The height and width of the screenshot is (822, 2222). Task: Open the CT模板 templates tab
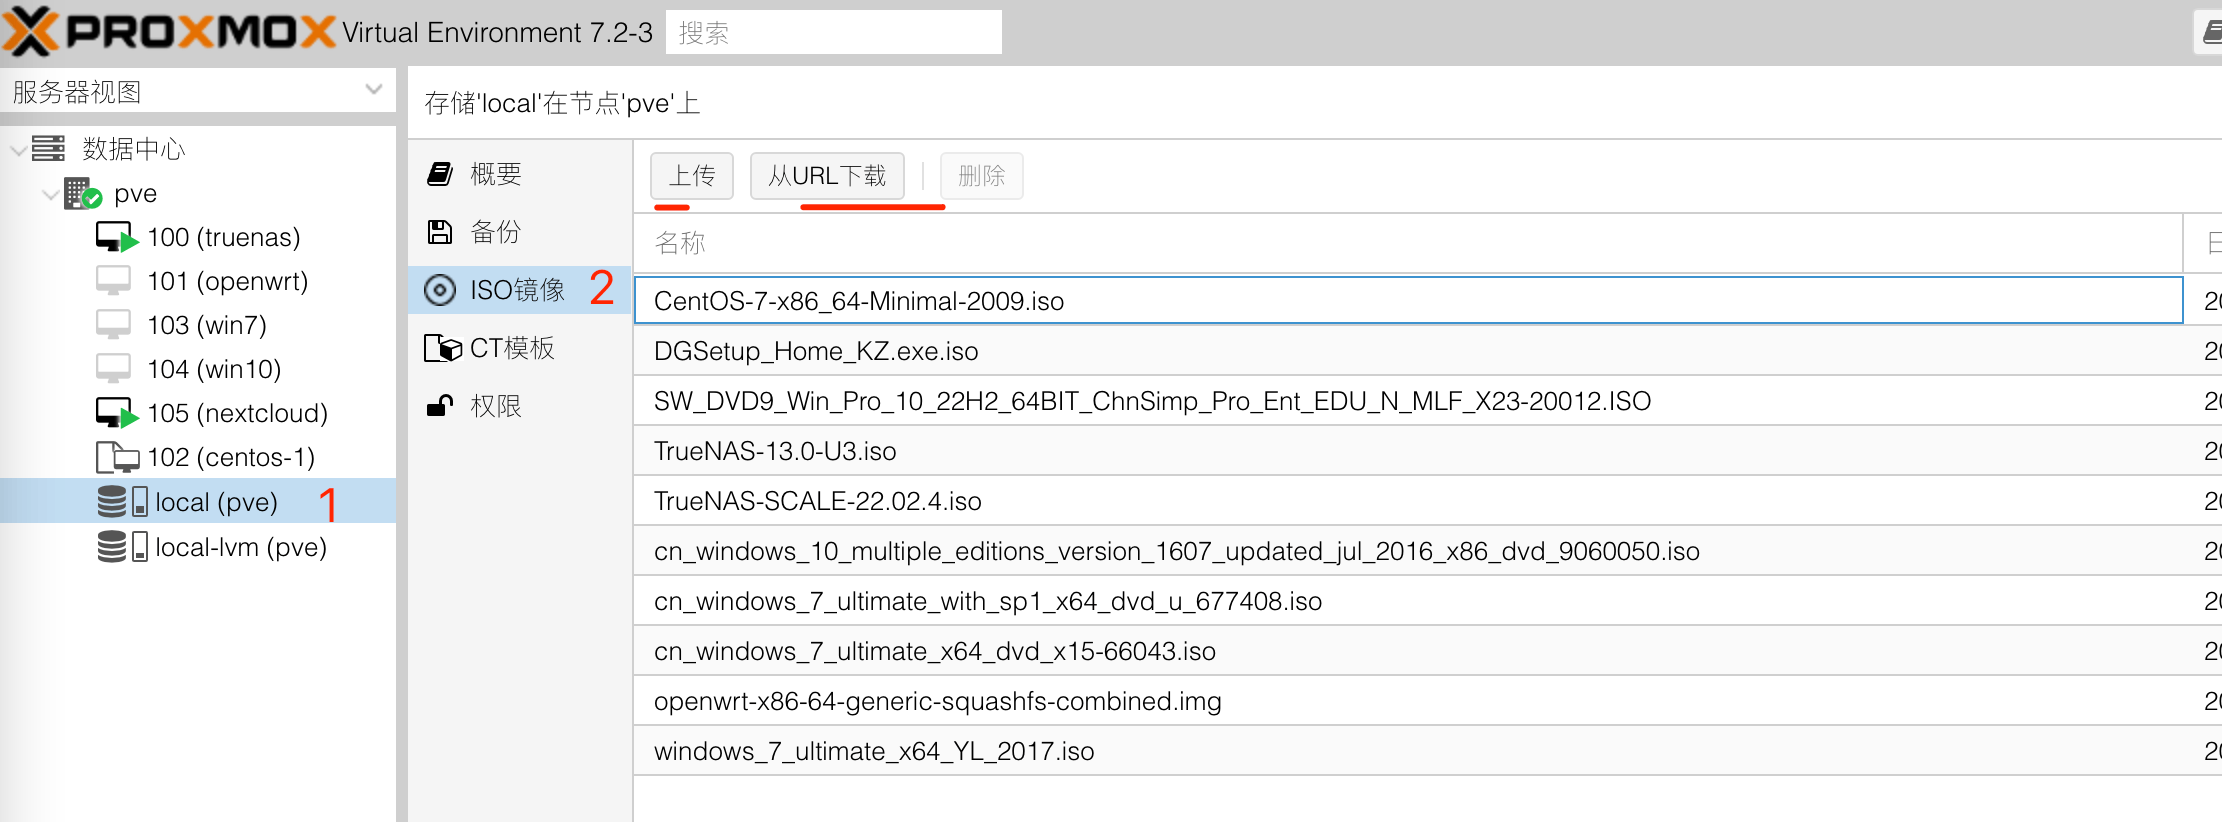point(511,348)
